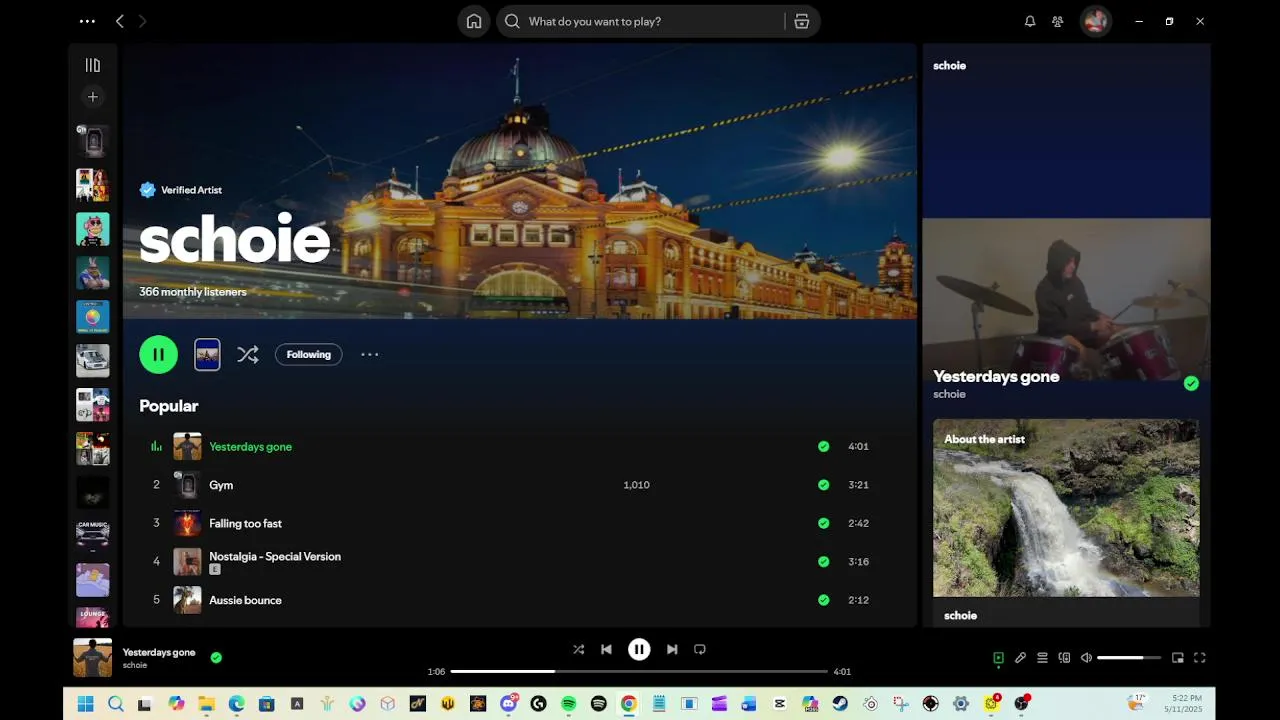This screenshot has width=1280, height=720.
Task: Toggle saved checkmark for Aussie bounce row
Action: tap(823, 600)
